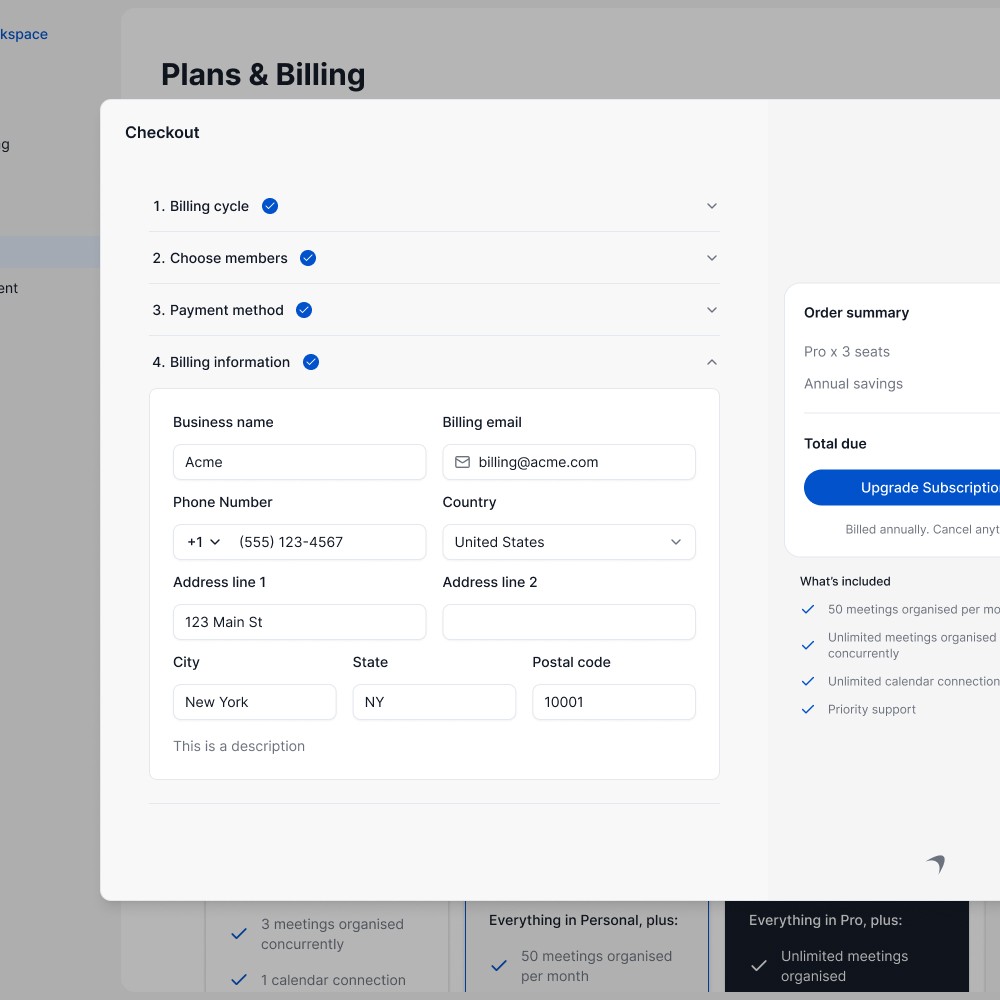Click 'Everything in Personal, plus:' in background

[x=584, y=920]
